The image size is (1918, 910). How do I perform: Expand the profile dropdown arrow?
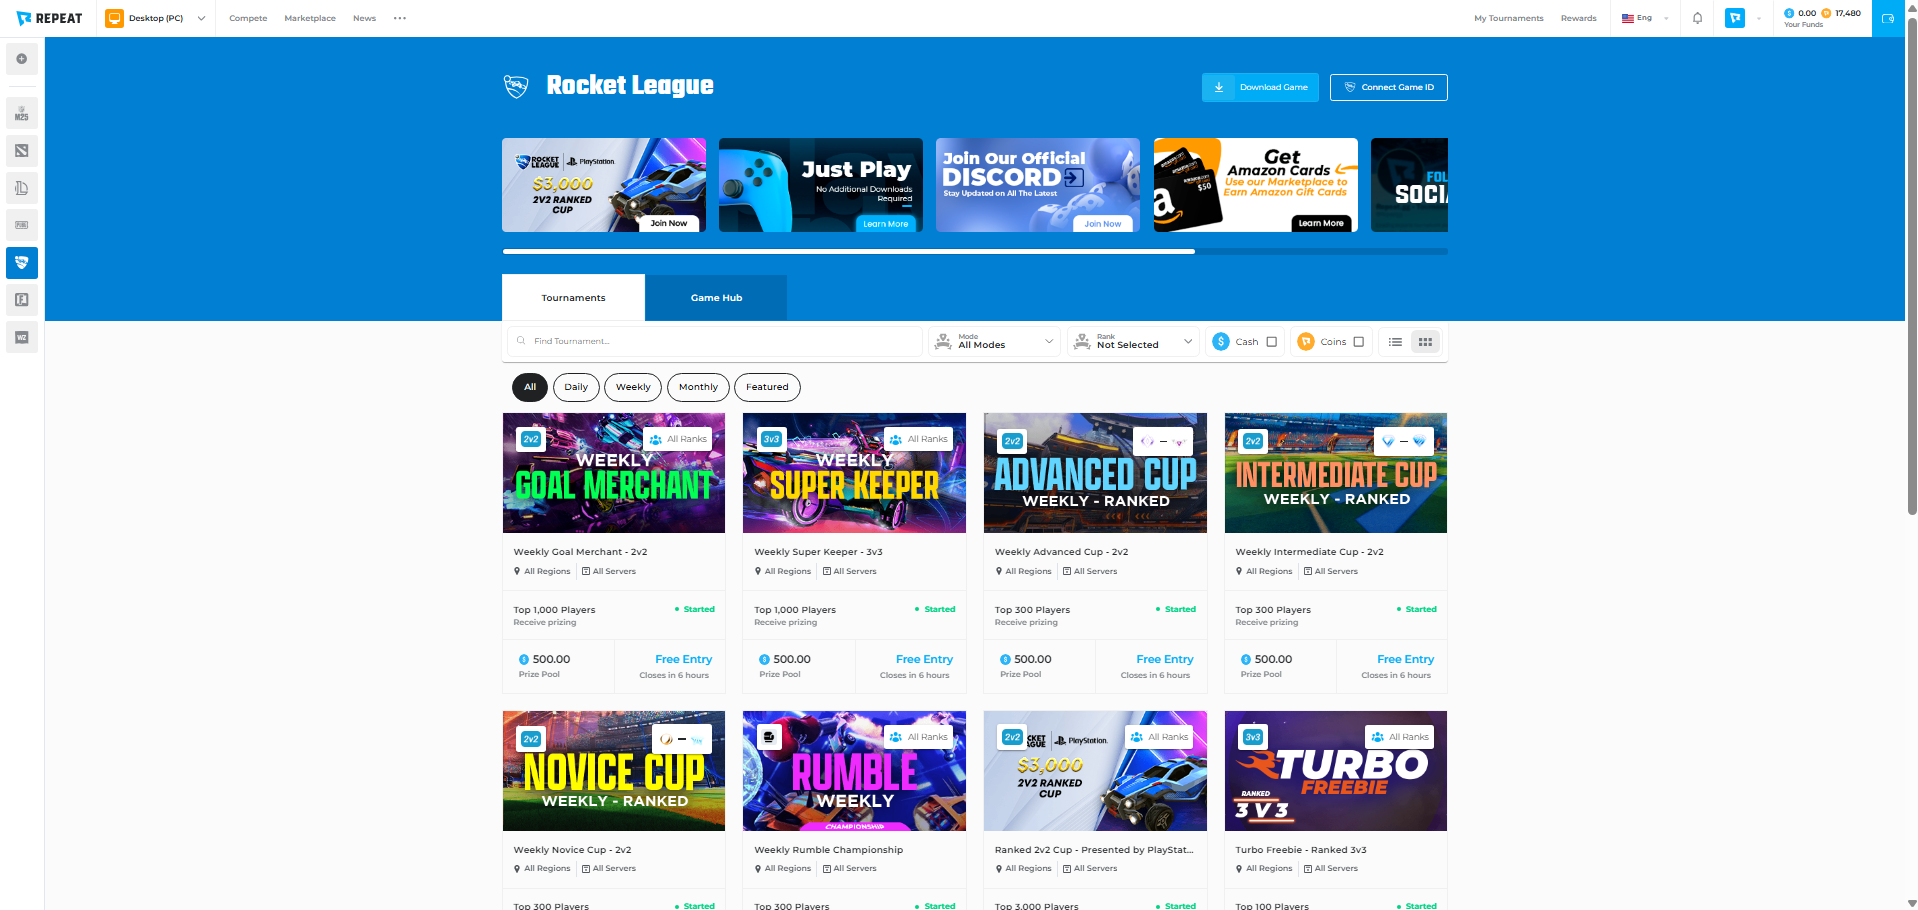[1759, 18]
